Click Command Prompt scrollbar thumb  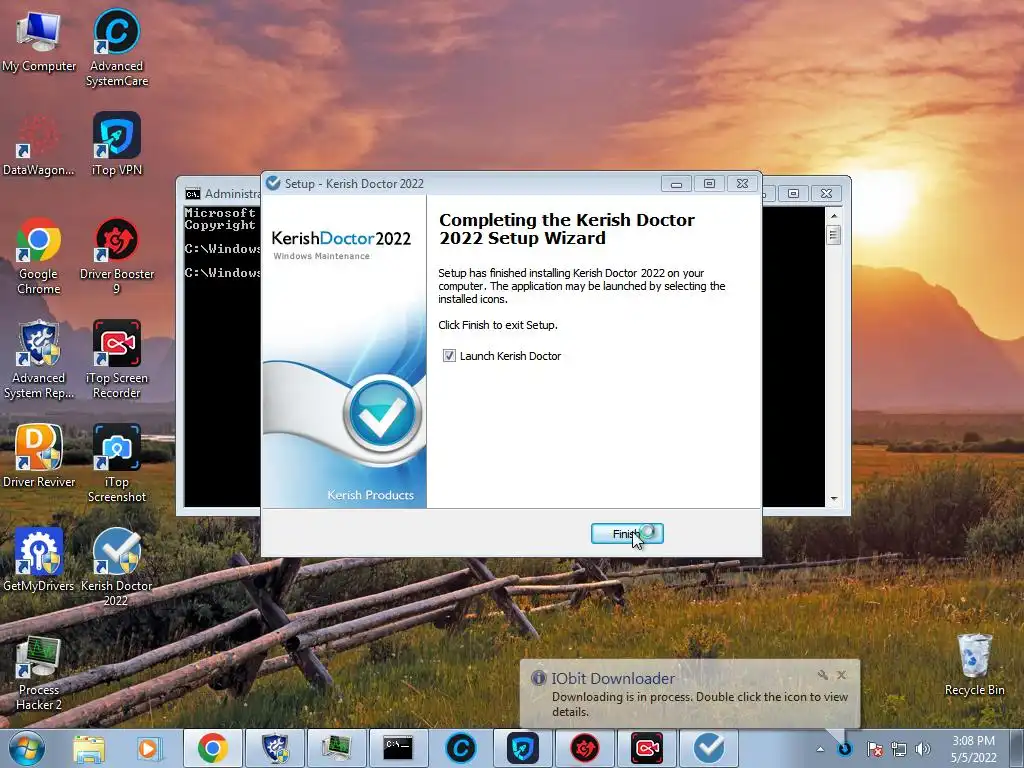point(833,234)
